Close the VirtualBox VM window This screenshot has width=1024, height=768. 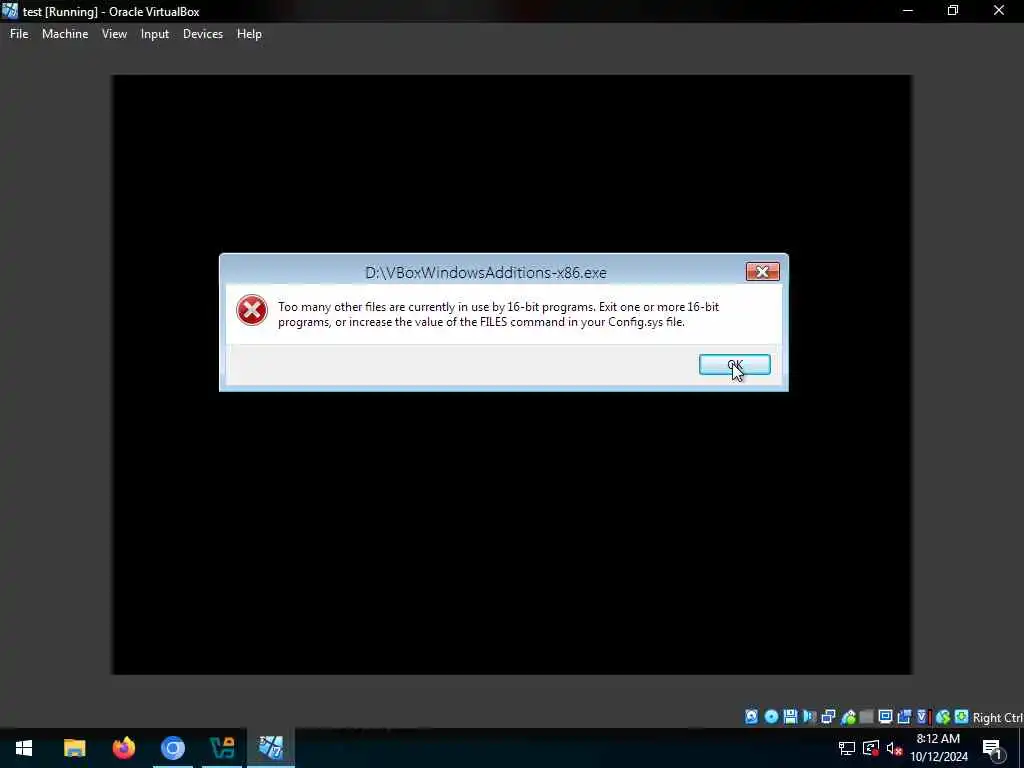click(x=999, y=10)
